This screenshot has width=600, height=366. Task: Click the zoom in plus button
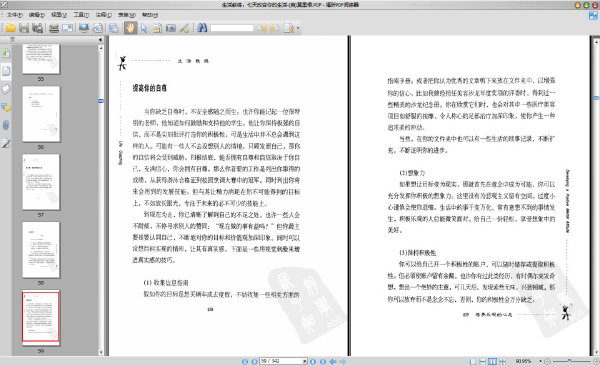596,361
